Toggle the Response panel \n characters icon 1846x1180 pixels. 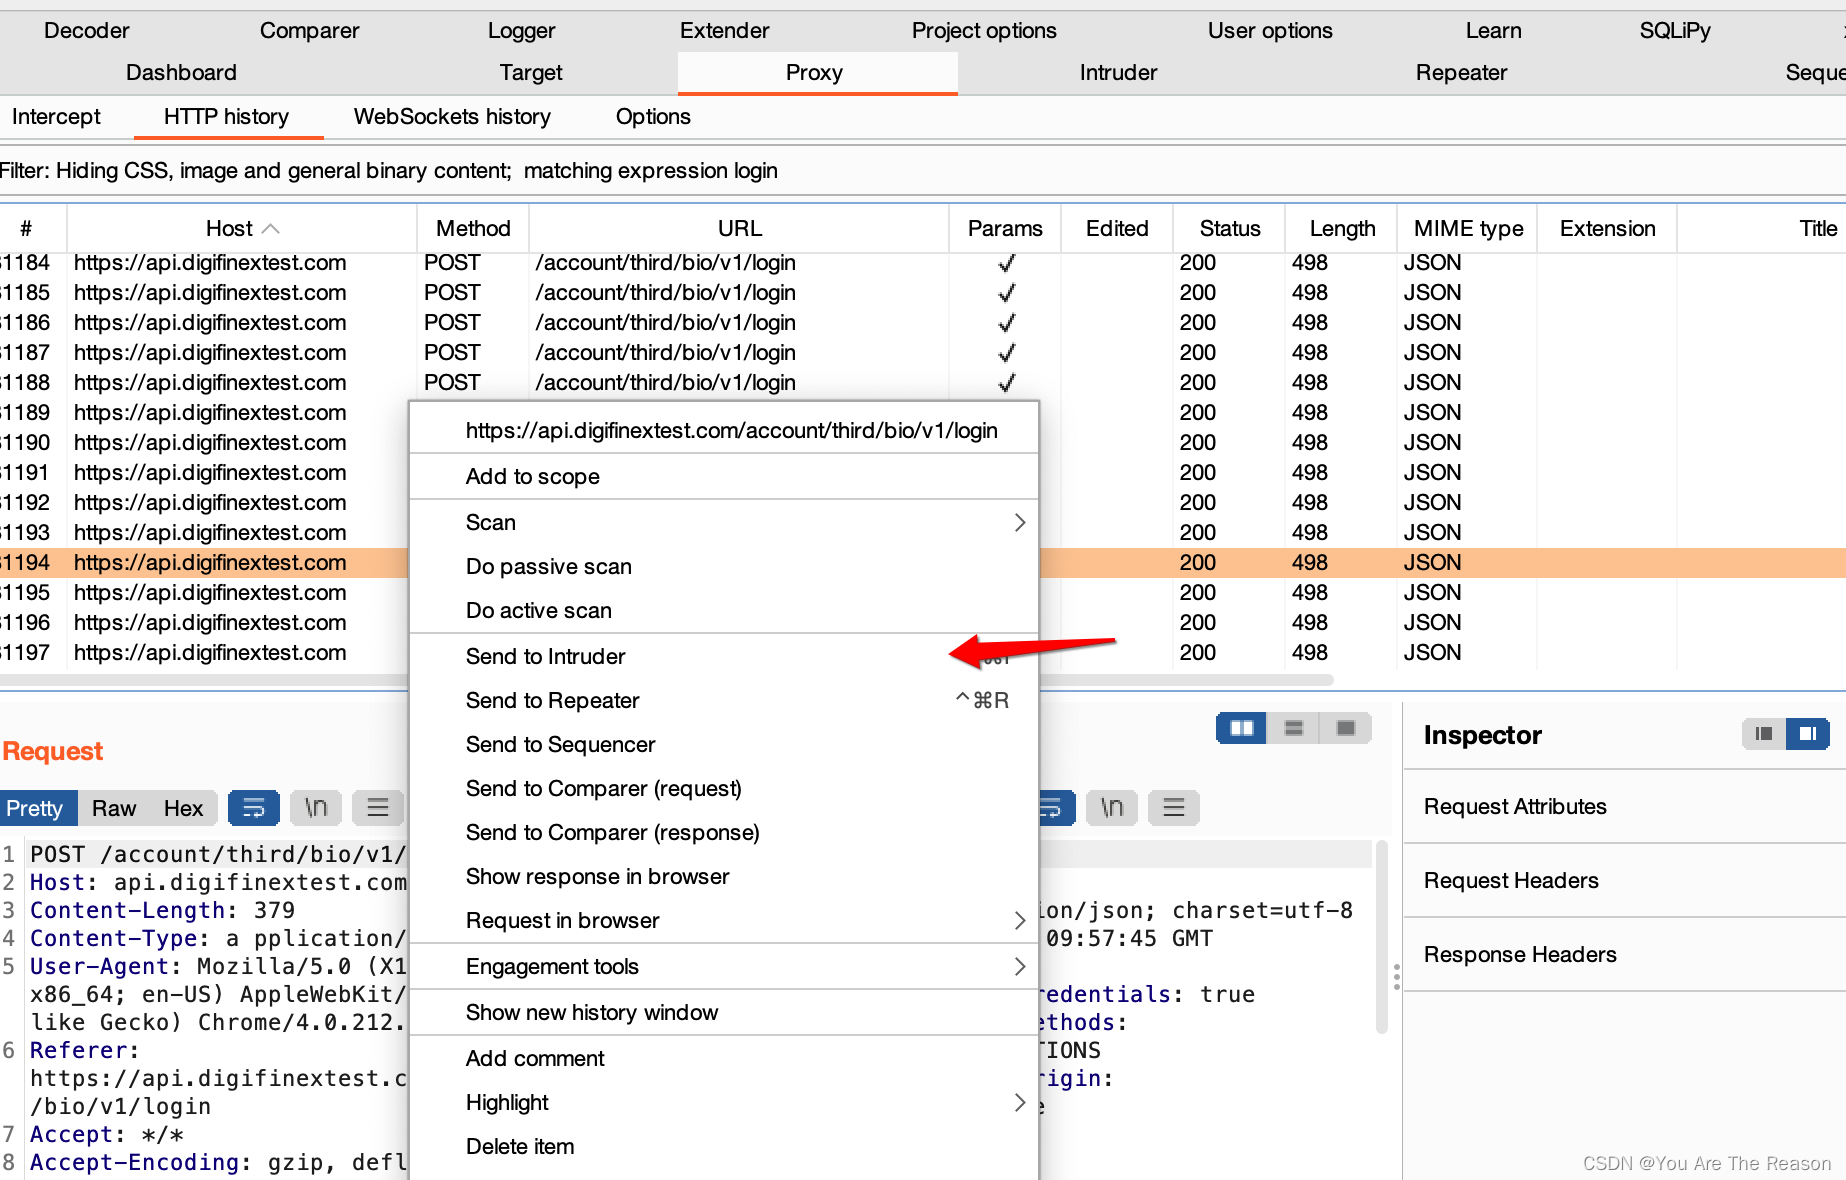tap(1112, 807)
